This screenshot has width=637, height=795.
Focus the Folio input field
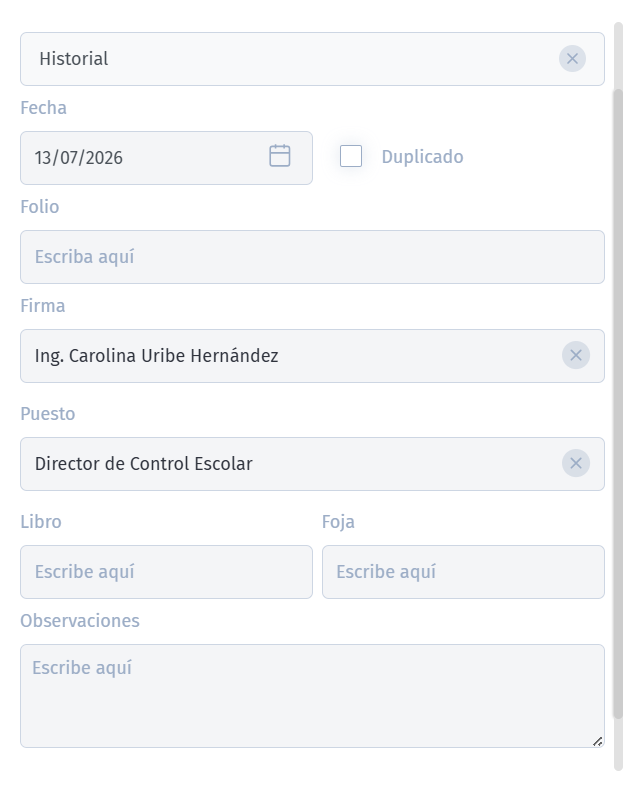click(x=312, y=257)
